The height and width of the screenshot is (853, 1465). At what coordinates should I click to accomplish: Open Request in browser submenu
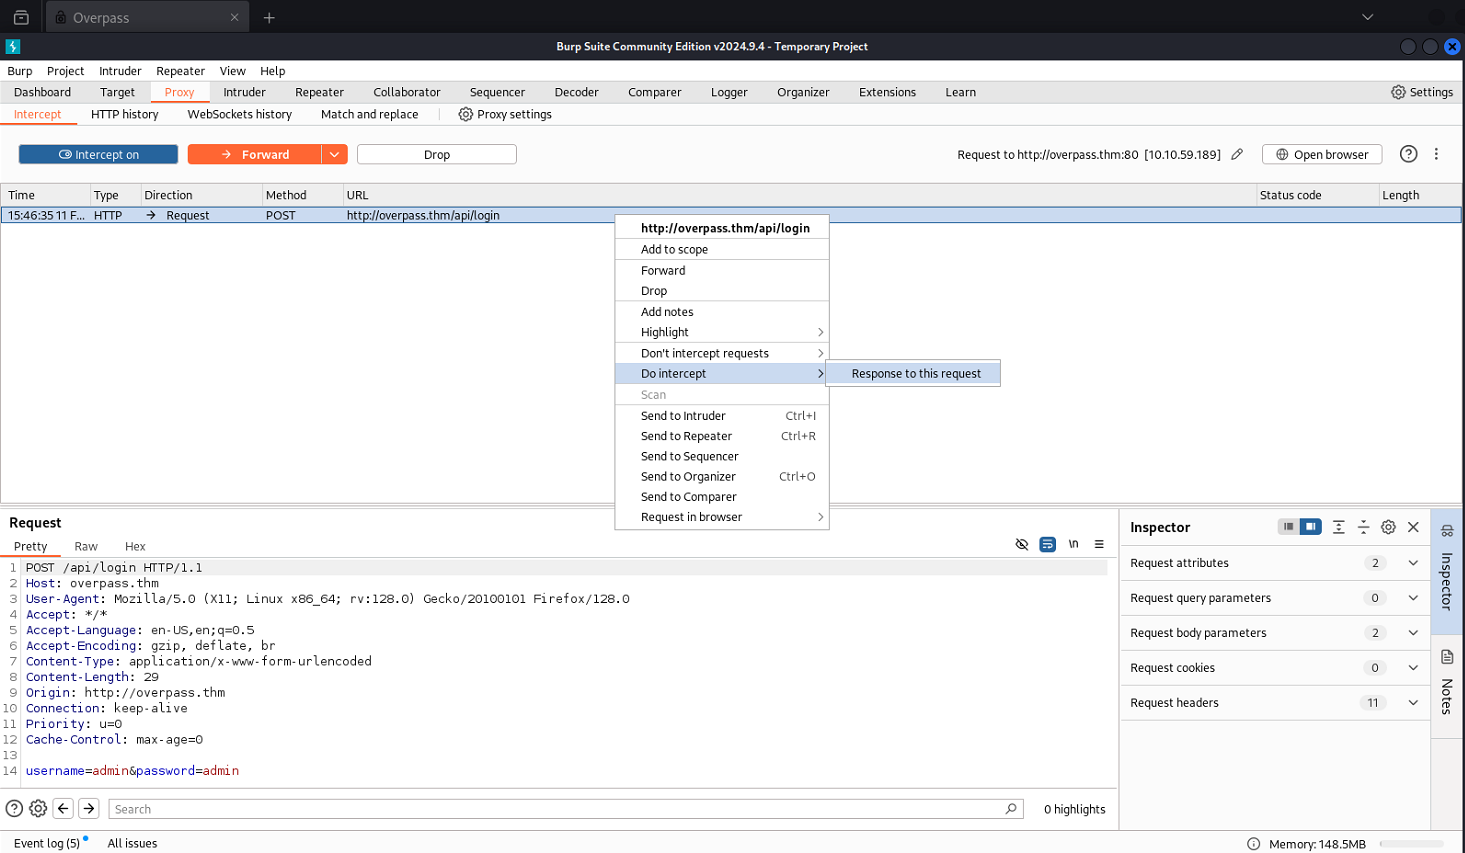tap(722, 517)
